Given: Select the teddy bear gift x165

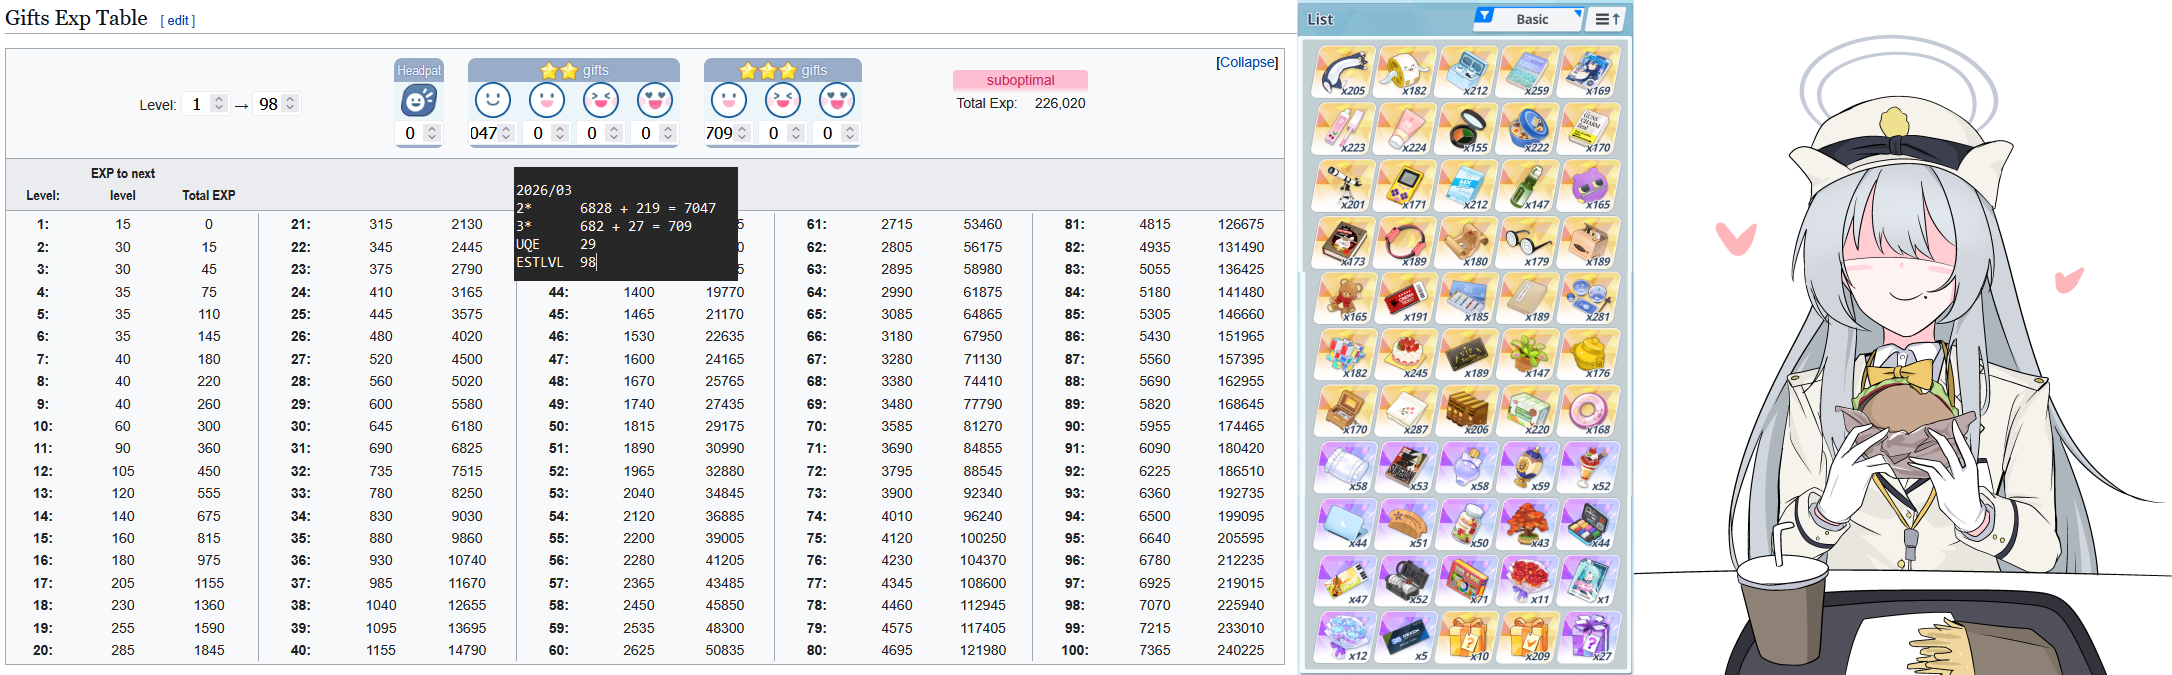Looking at the screenshot, I should coord(1344,298).
